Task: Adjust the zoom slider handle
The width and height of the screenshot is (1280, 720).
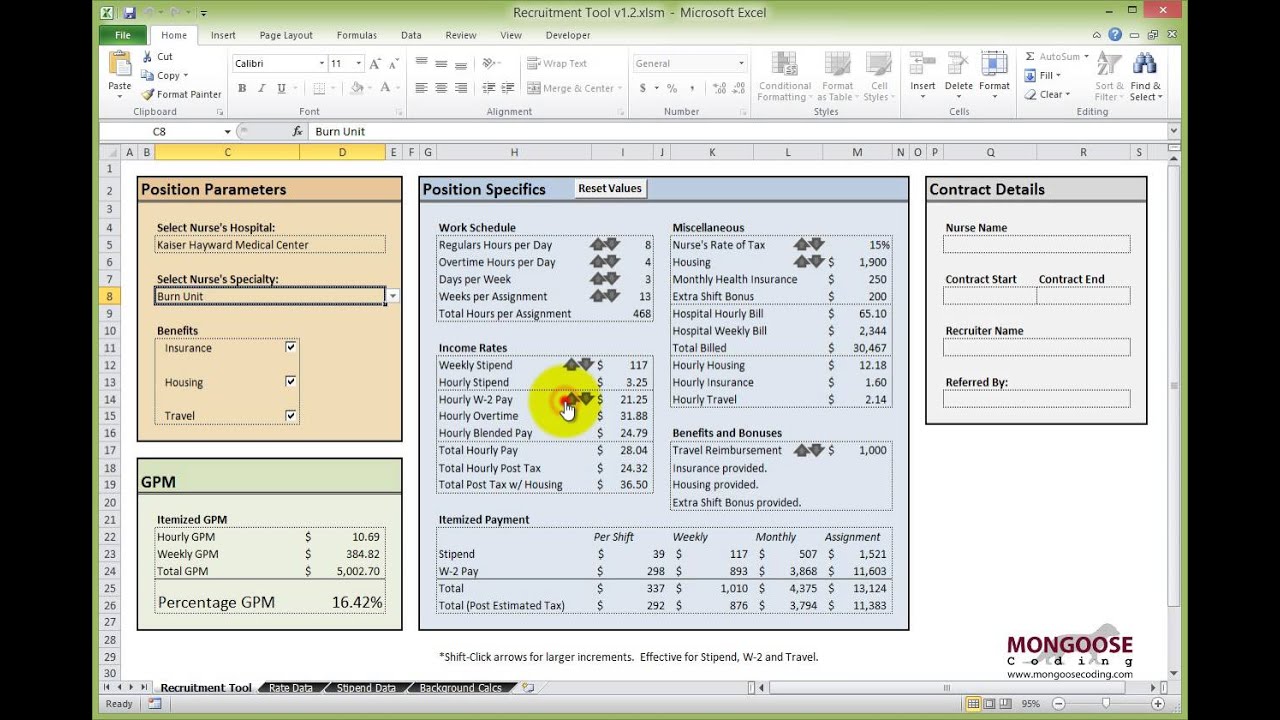Action: point(1106,704)
